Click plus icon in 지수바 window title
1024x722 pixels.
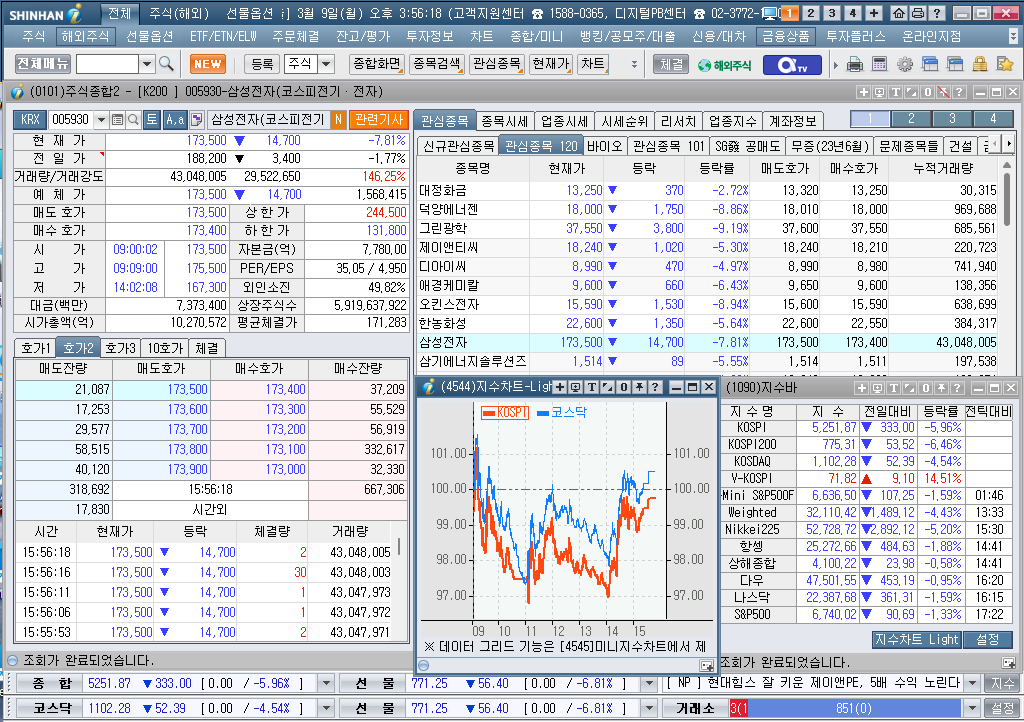click(861, 388)
